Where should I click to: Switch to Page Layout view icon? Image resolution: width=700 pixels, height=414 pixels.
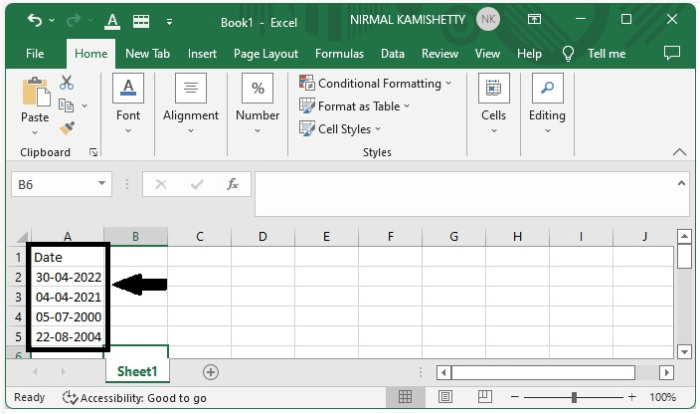tap(445, 397)
